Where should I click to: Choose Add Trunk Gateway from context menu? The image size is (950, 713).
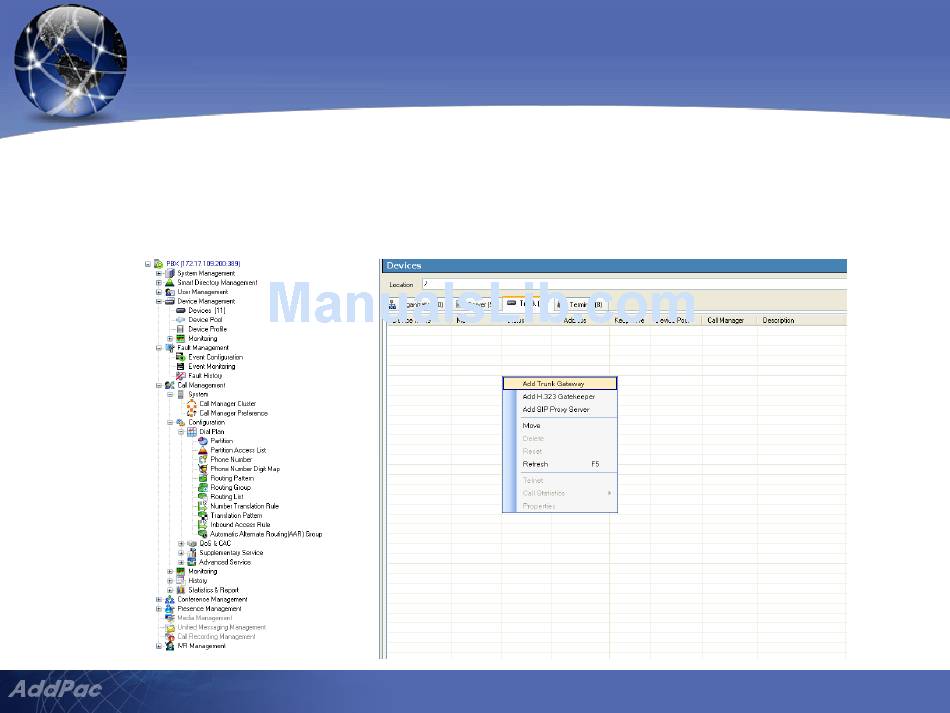pyautogui.click(x=553, y=383)
